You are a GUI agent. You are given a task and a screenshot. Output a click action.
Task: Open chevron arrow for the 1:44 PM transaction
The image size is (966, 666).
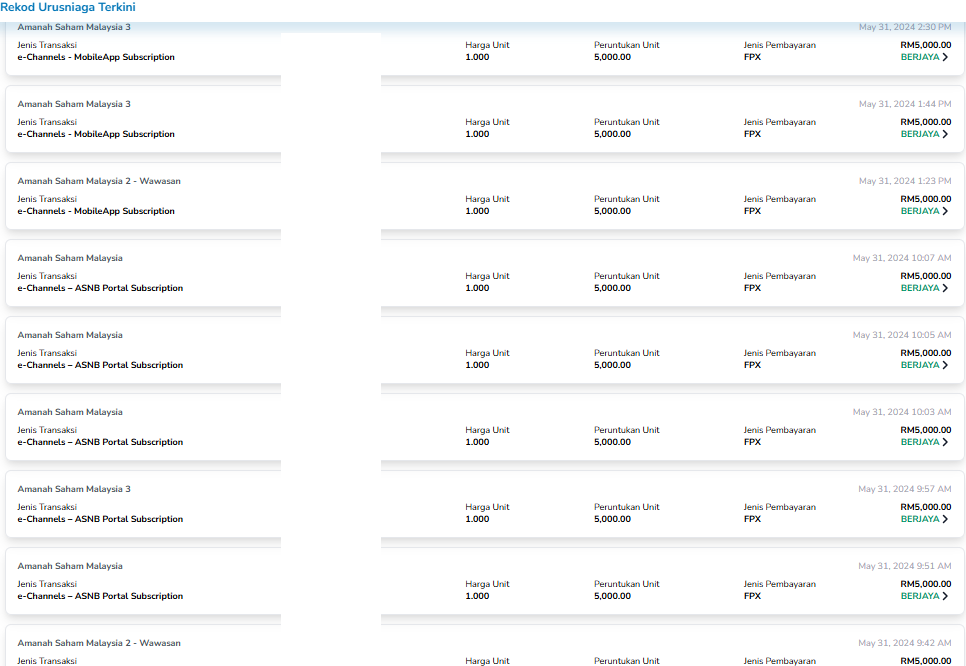(x=945, y=134)
